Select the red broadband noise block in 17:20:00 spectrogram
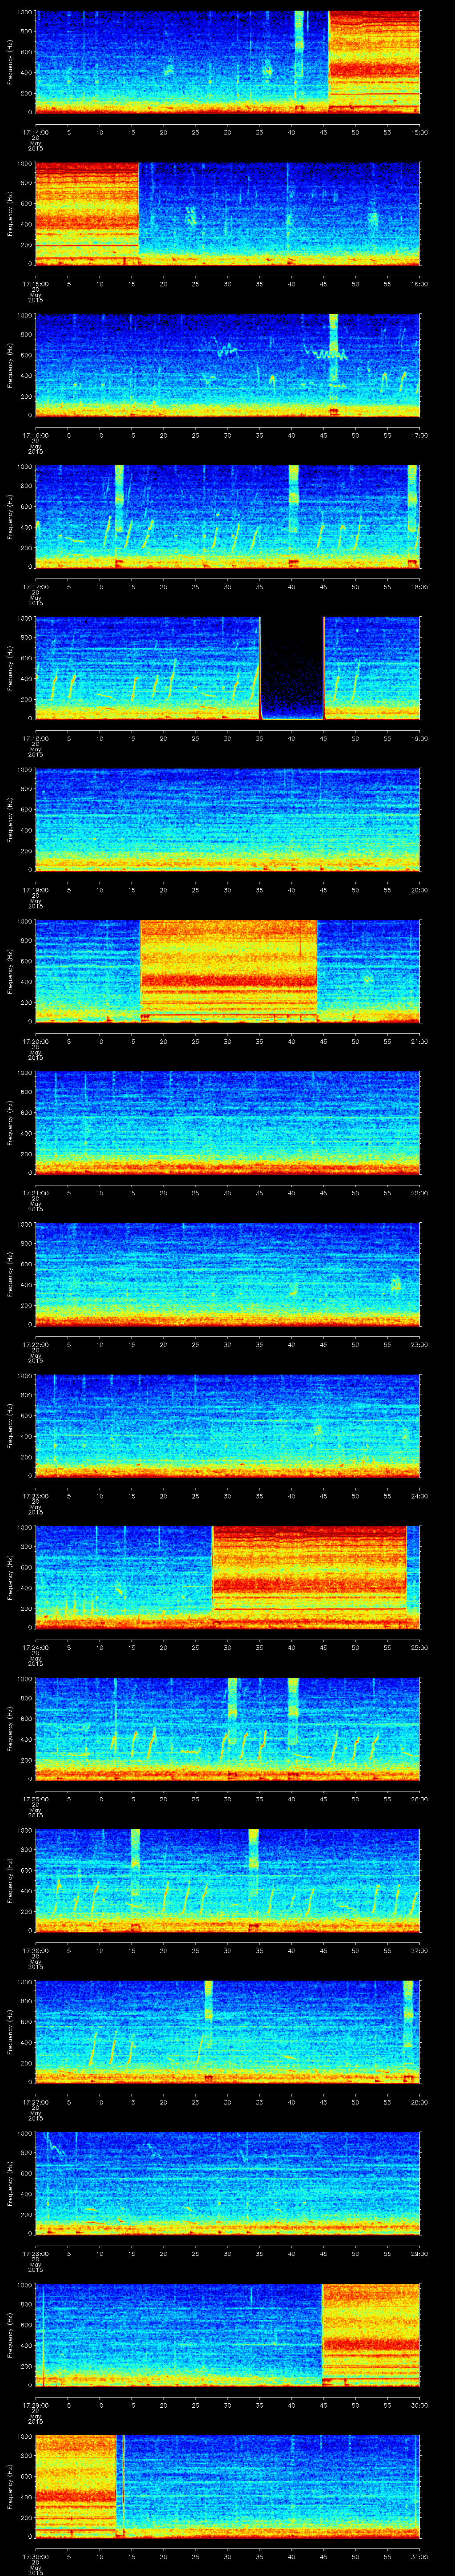The height and width of the screenshot is (2576, 455). coord(229,971)
